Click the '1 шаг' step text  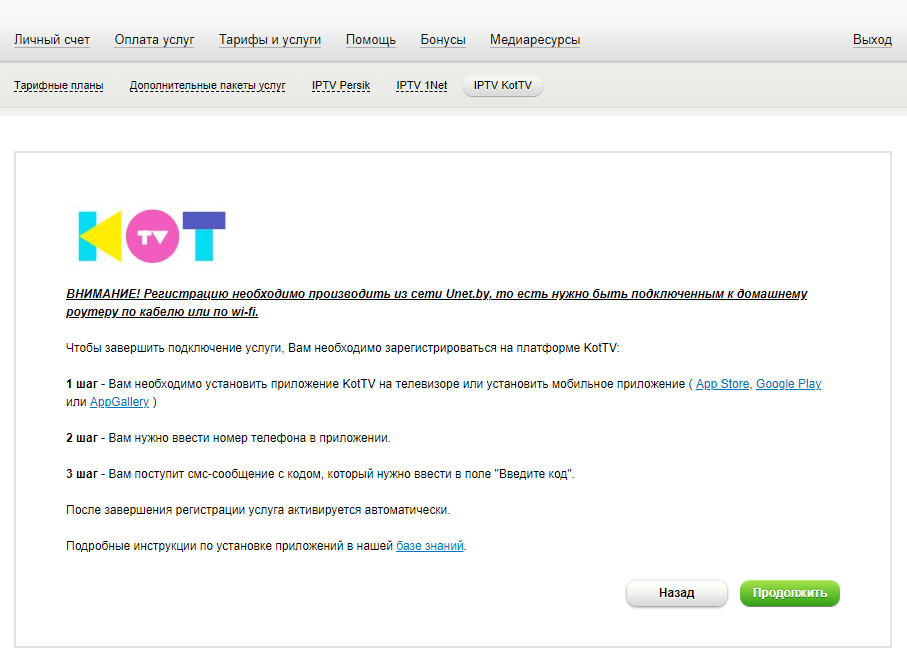pos(444,393)
